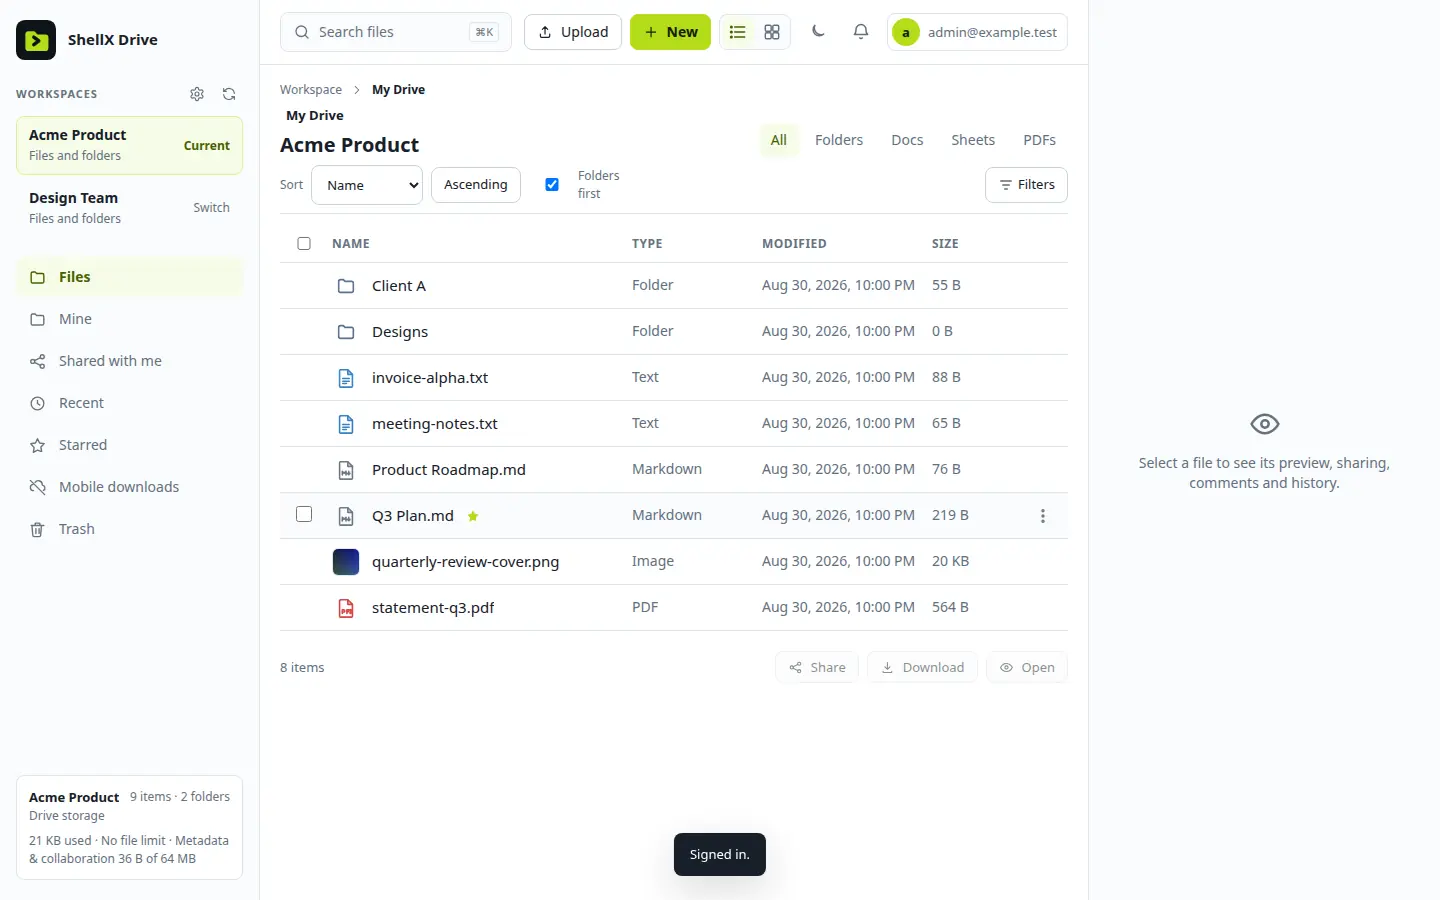Uncheck the Folders first checkbox
This screenshot has height=900, width=1440.
(x=552, y=184)
